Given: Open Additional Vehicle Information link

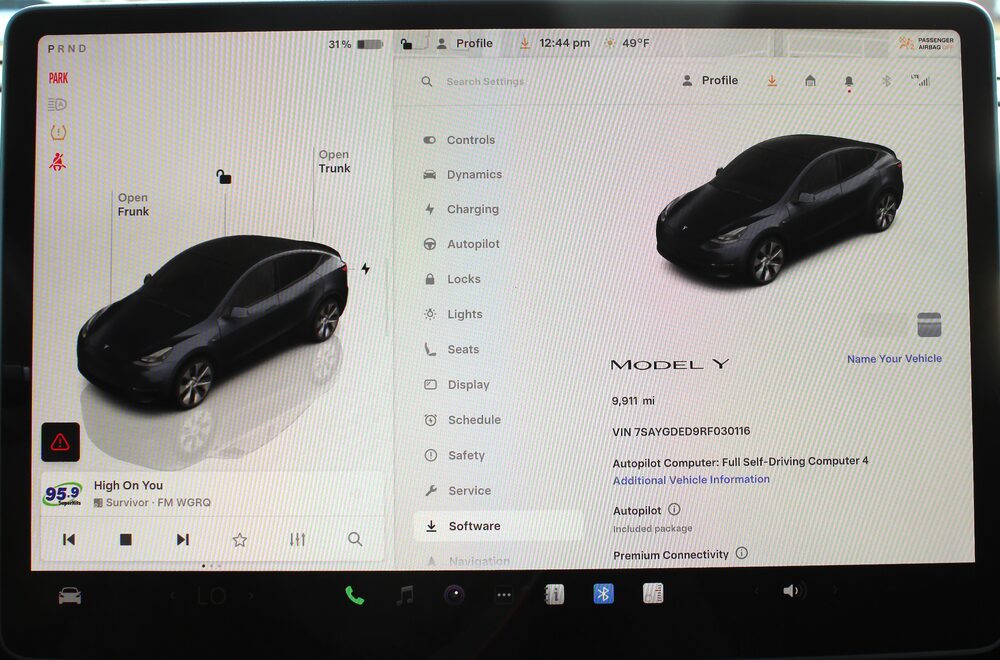Looking at the screenshot, I should tap(691, 480).
